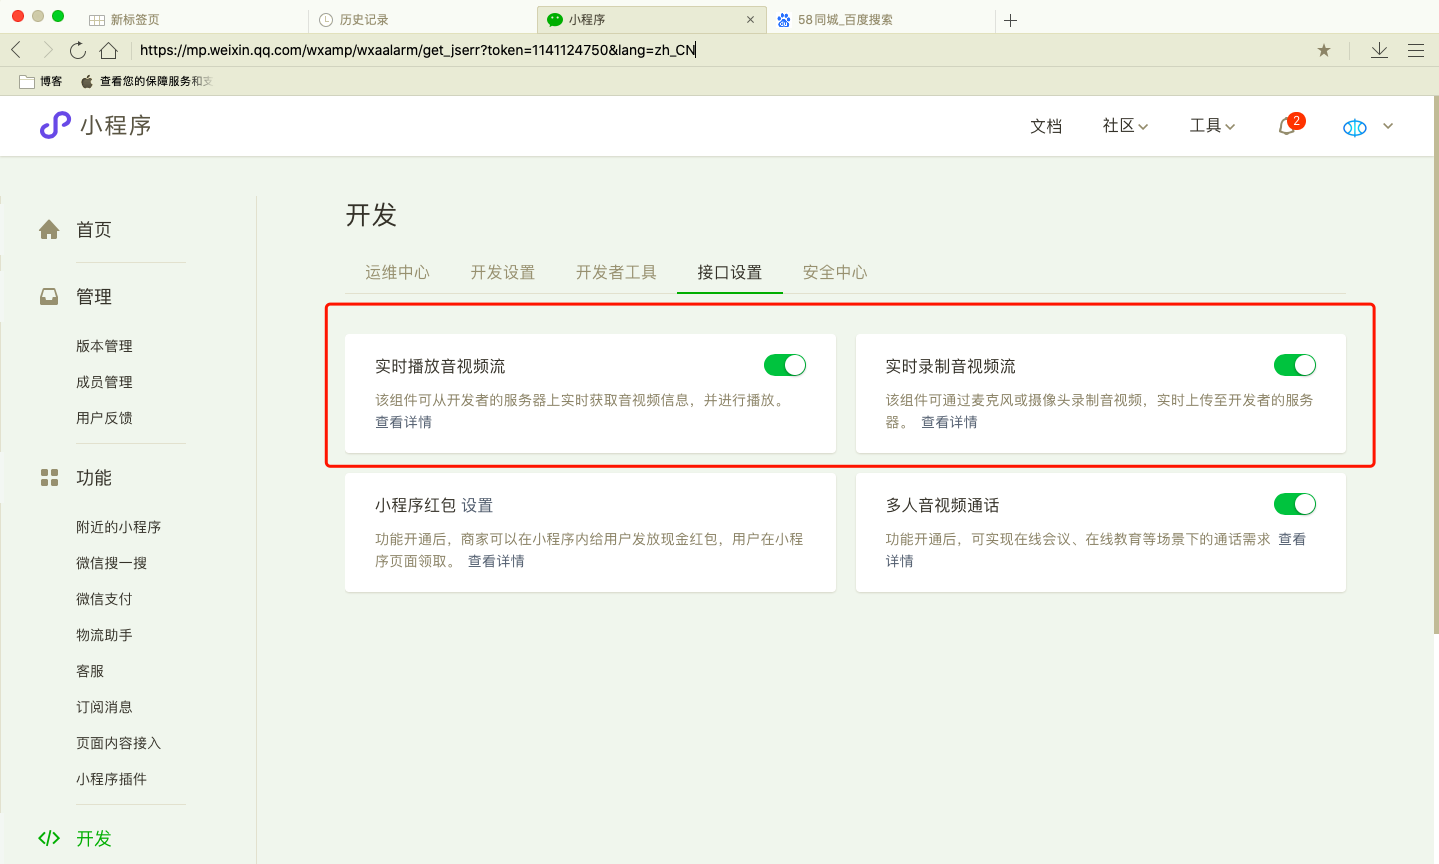Select 开发 in sidebar
Screen dimensions: 1439x864
tap(94, 839)
